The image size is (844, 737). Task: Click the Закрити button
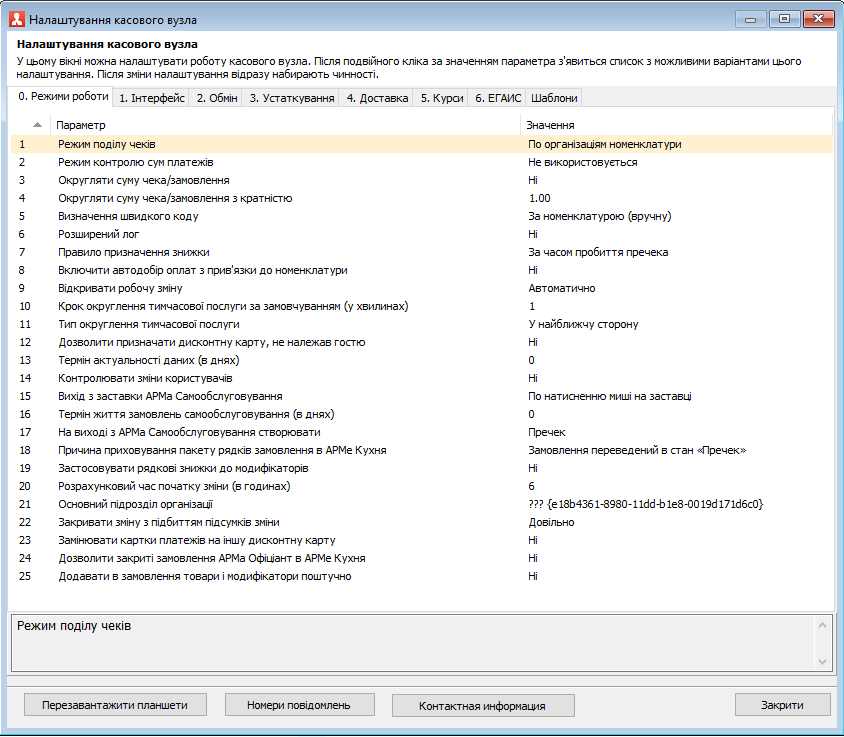782,705
